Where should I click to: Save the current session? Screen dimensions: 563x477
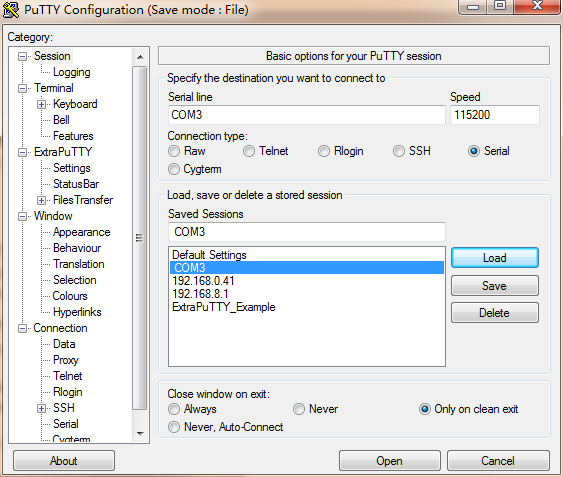click(495, 286)
